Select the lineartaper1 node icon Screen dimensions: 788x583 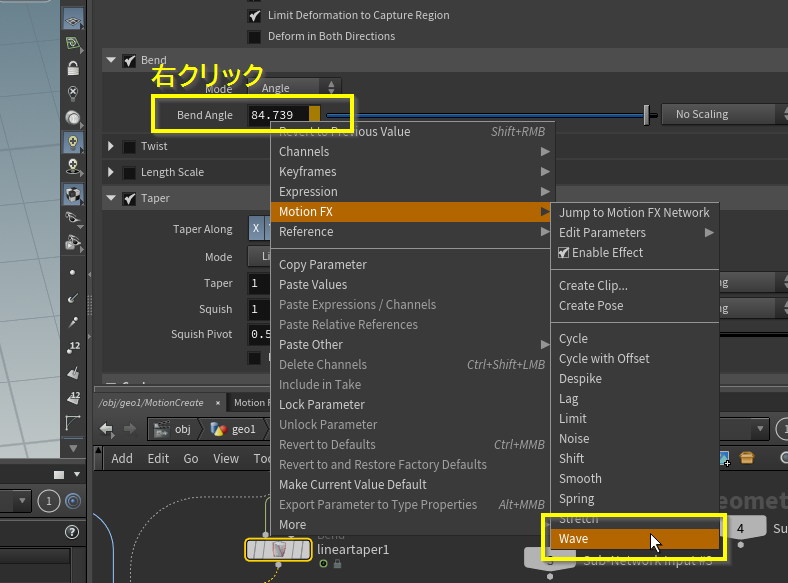[278, 549]
